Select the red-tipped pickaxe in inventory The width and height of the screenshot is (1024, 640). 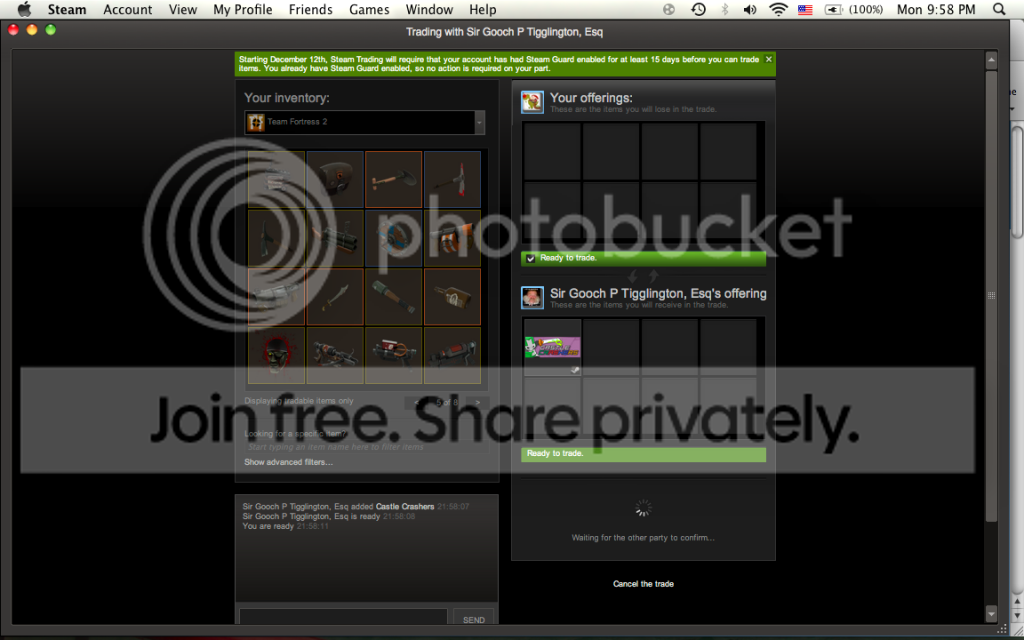pyautogui.click(x=452, y=180)
